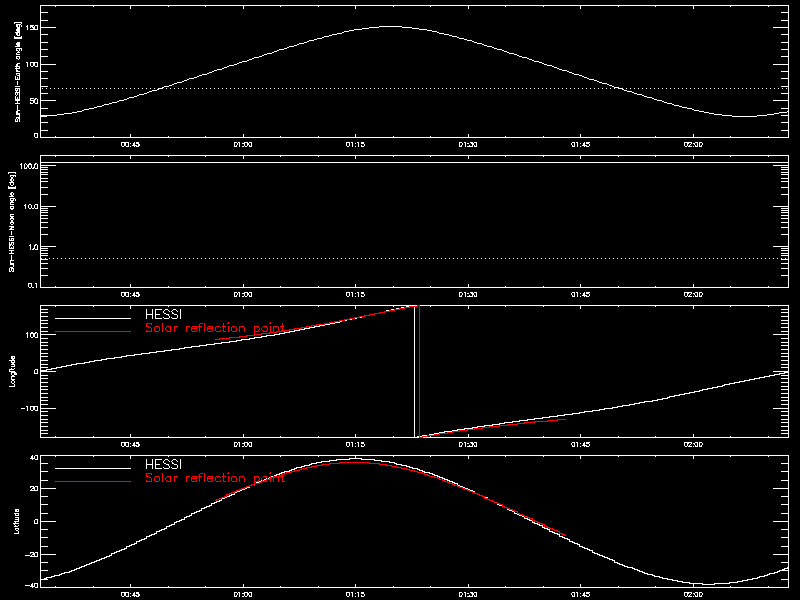Click 01:00 time label under Sun-HESSI-Noon plot
The height and width of the screenshot is (600, 800).
coord(243,295)
